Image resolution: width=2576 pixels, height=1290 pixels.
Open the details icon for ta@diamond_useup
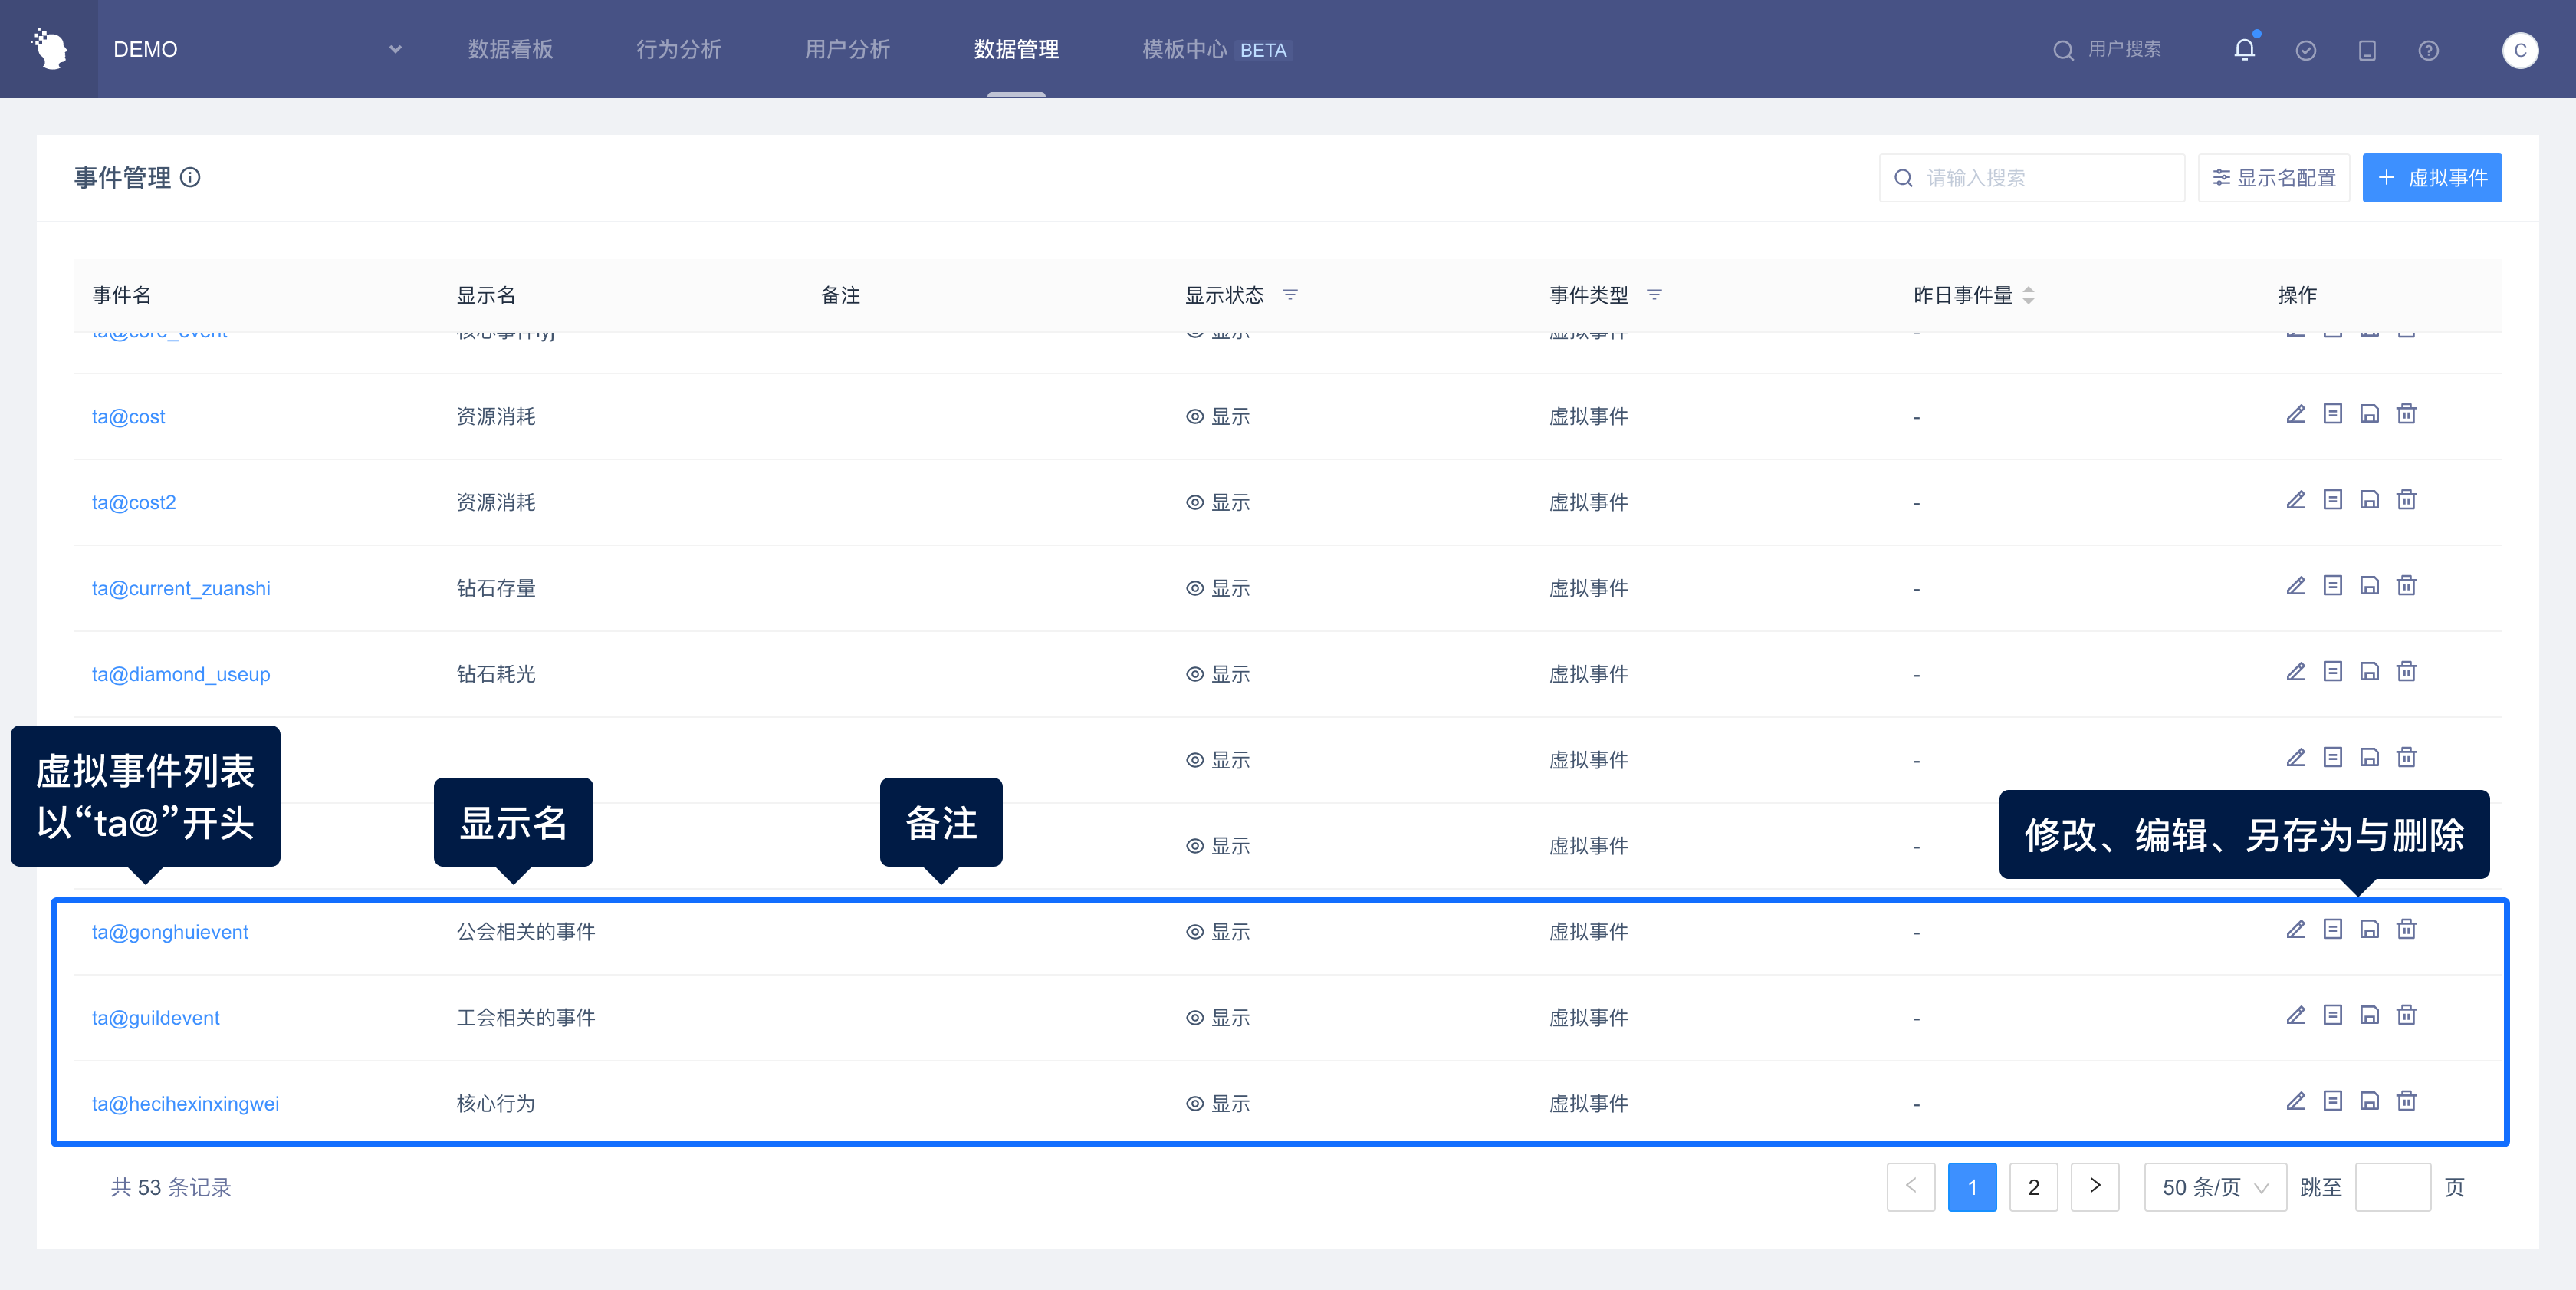click(2332, 672)
